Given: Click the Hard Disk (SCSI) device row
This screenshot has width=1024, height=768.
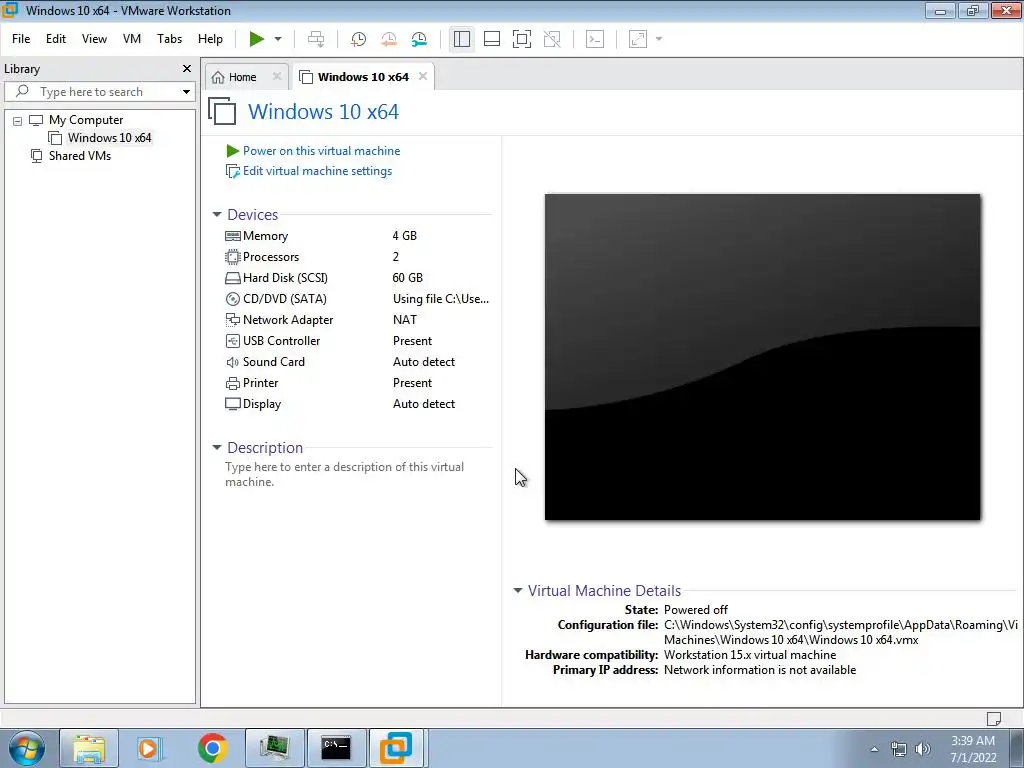Looking at the screenshot, I should tap(357, 278).
